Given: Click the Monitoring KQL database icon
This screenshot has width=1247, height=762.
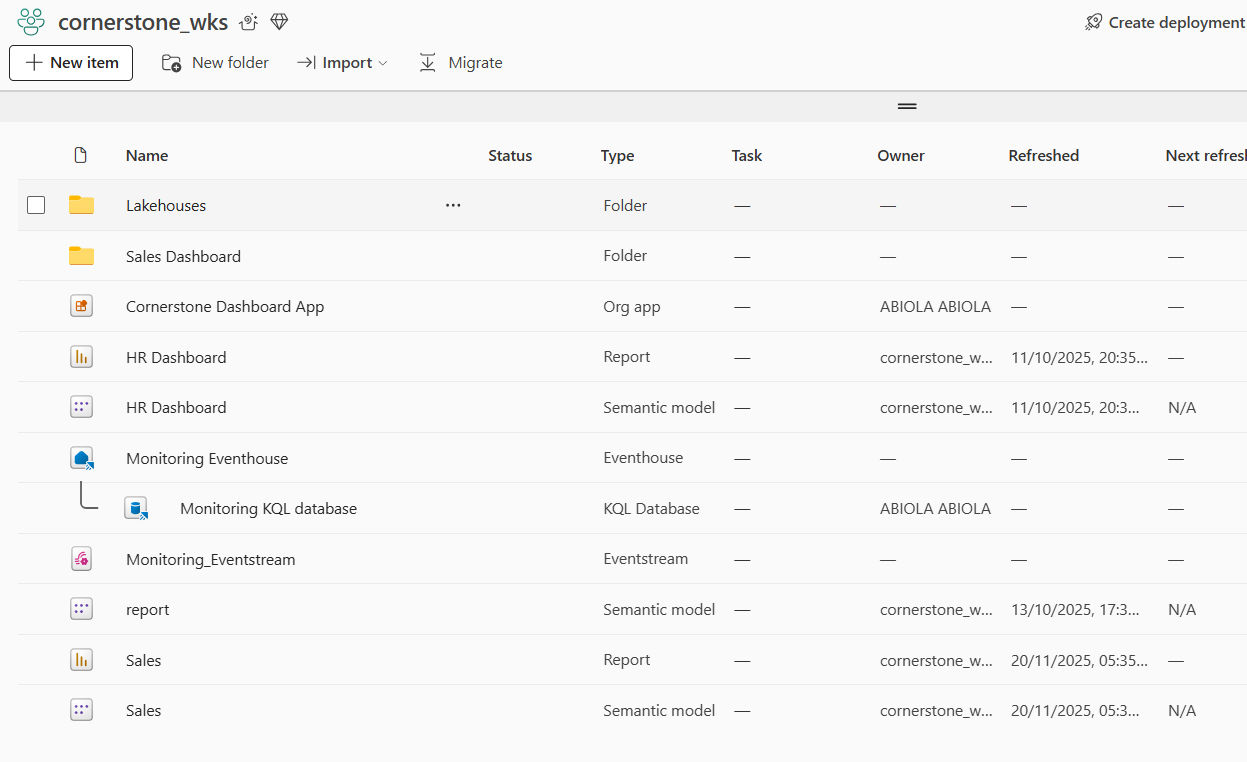Looking at the screenshot, I should 136,508.
